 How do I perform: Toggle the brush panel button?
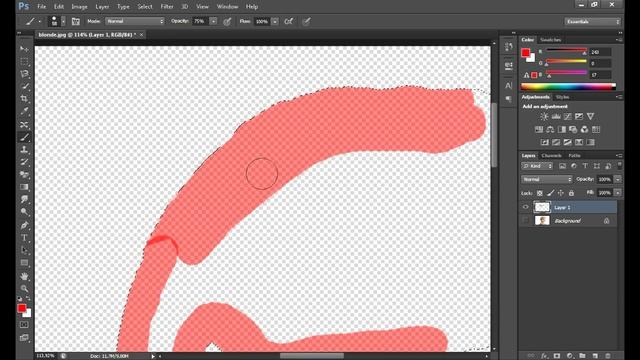pos(76,21)
